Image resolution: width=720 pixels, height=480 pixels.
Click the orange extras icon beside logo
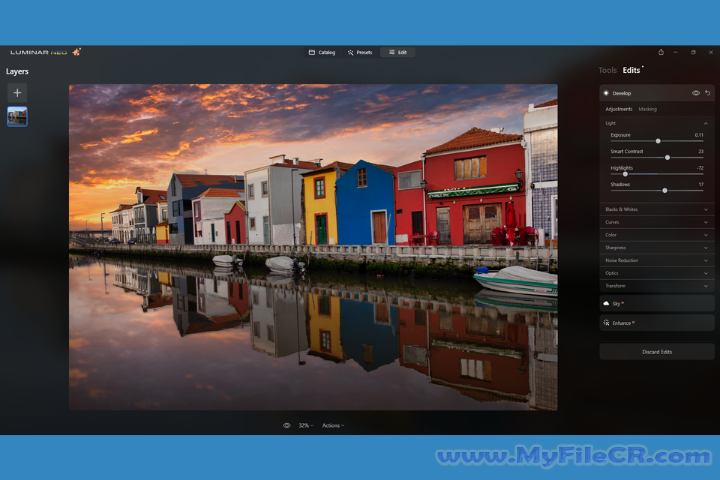(x=76, y=52)
